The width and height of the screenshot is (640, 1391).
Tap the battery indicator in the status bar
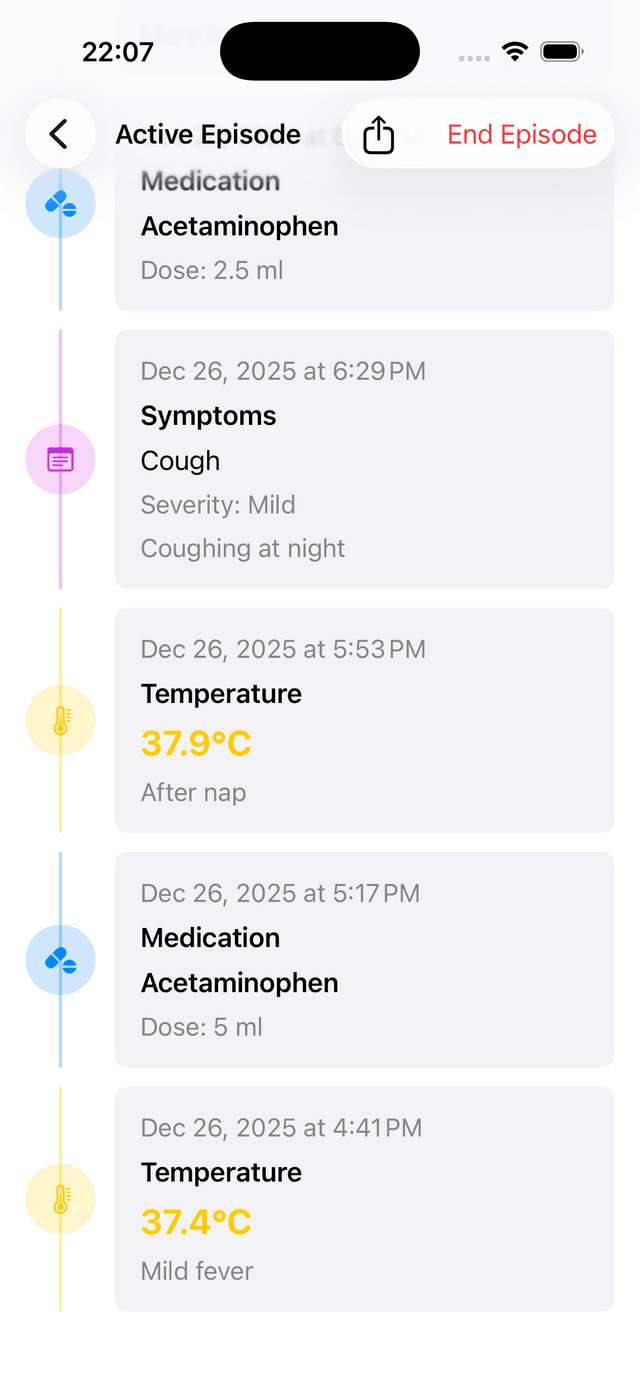click(x=561, y=50)
